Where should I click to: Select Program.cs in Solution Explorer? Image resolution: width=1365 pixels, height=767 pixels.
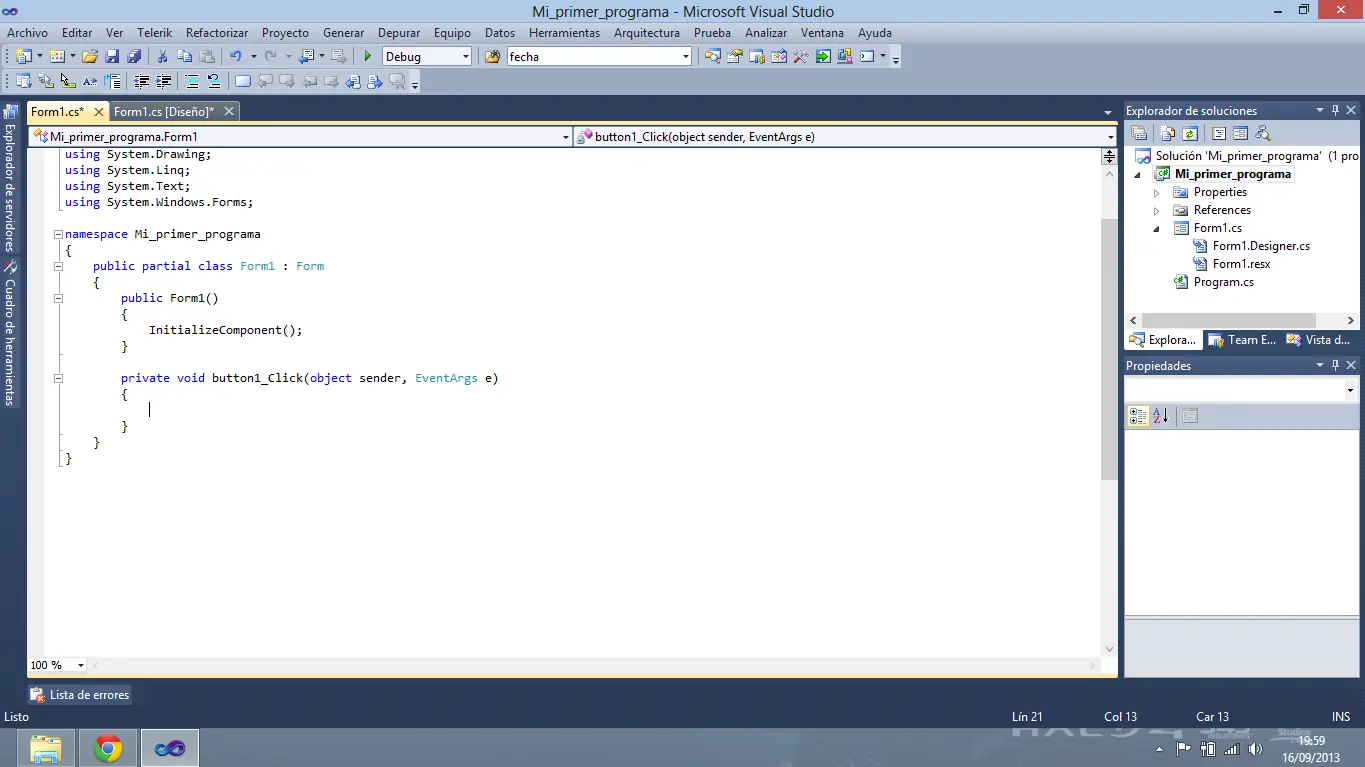[x=1223, y=282]
